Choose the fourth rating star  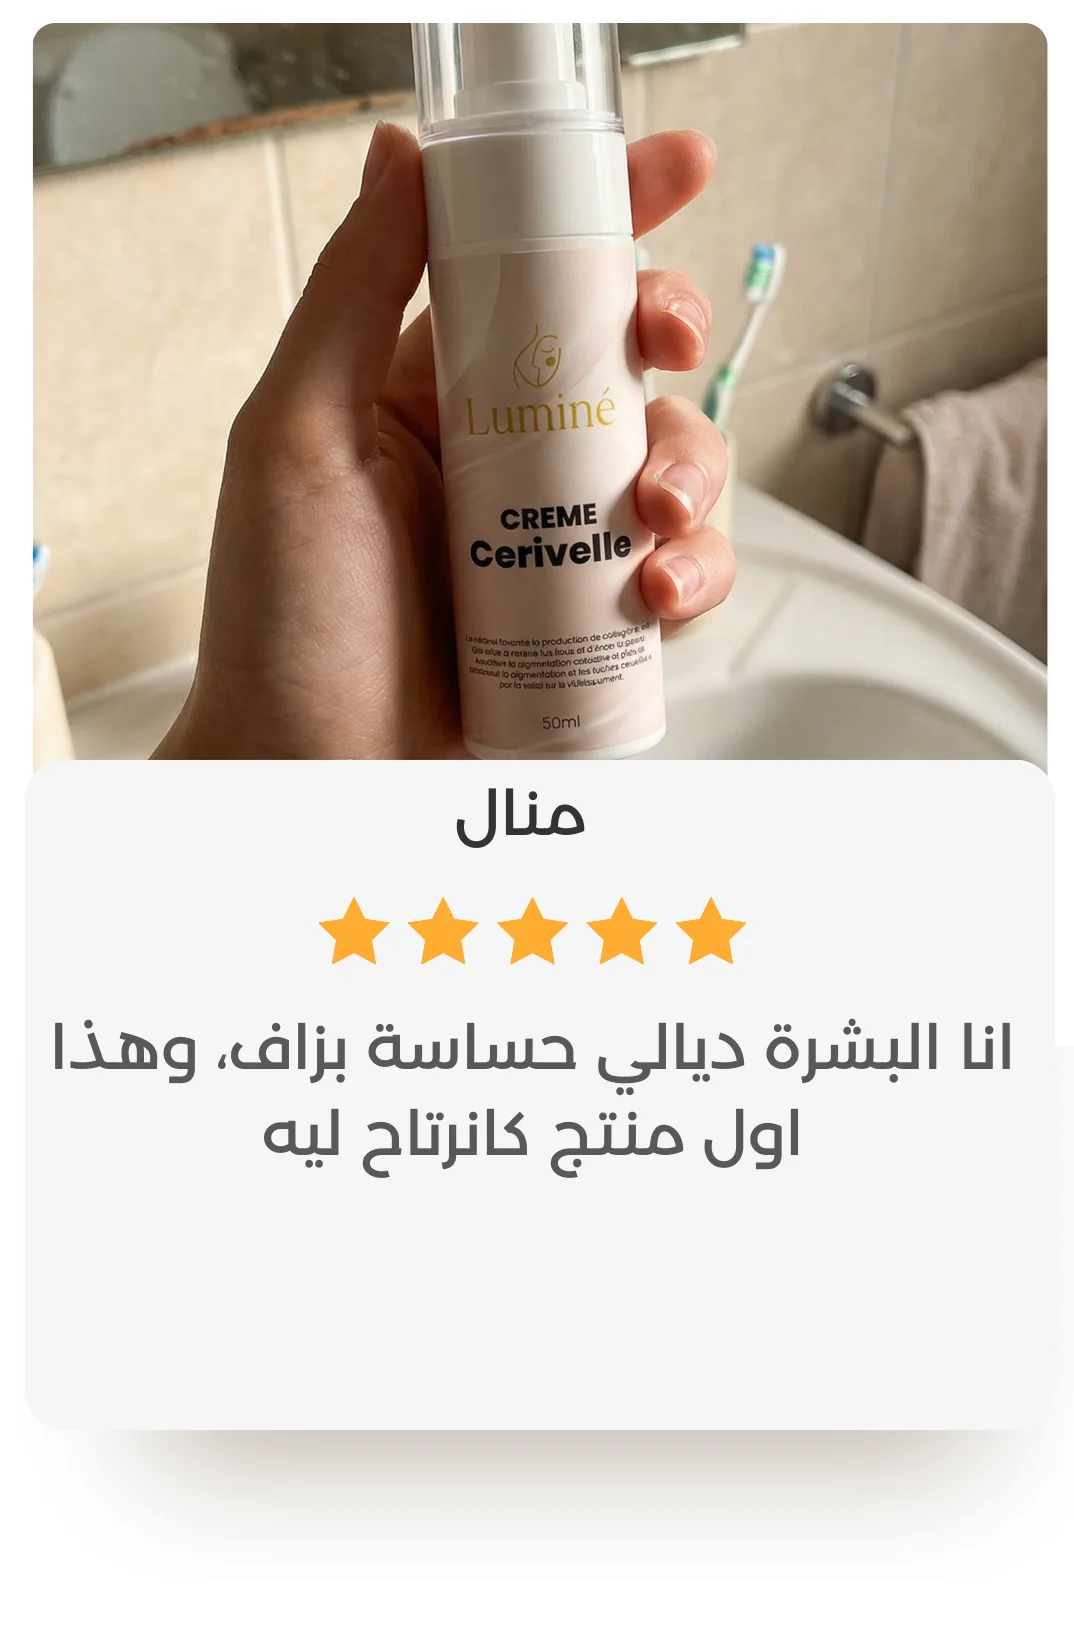(621, 932)
